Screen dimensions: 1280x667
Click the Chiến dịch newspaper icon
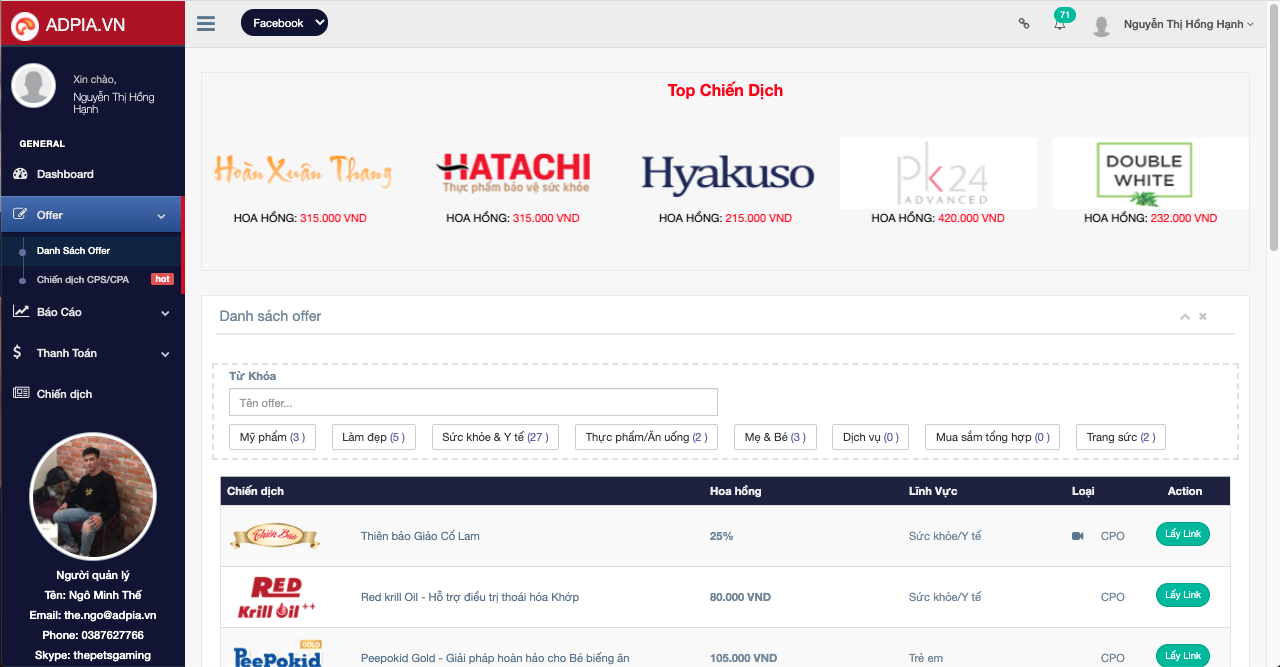pyautogui.click(x=21, y=393)
